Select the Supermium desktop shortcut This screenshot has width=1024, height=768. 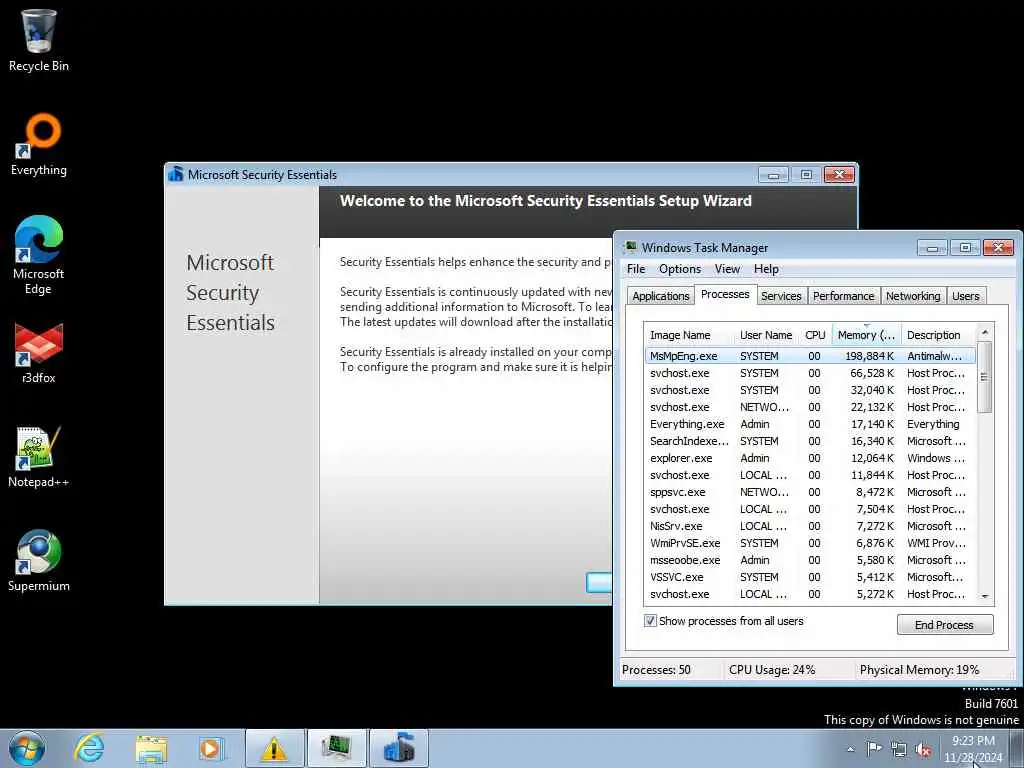click(39, 561)
